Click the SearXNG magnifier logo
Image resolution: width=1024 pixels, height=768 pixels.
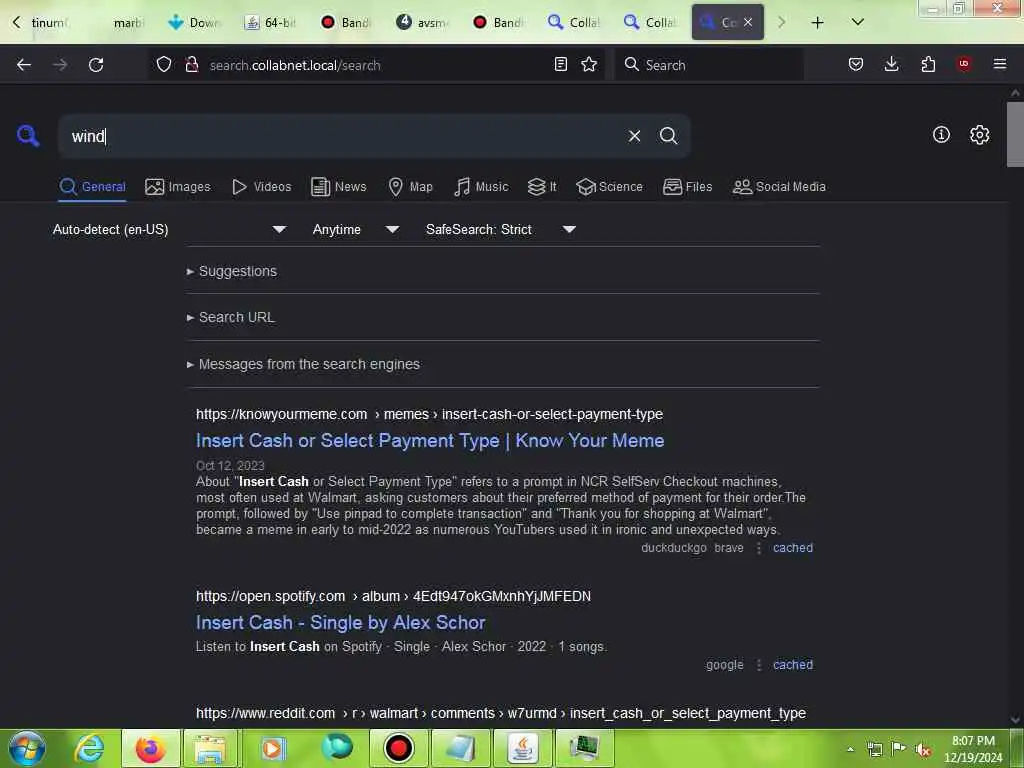(27, 136)
